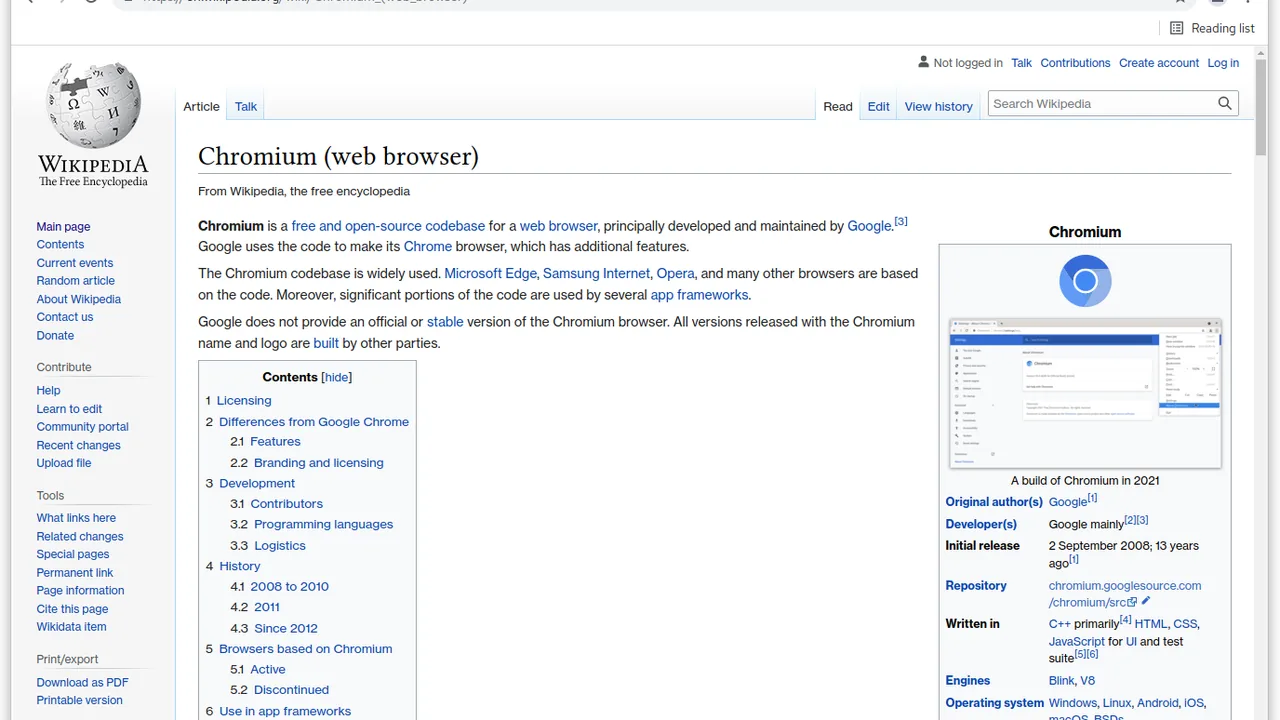The image size is (1280, 720).
Task: Open the Talk tab
Action: (x=246, y=106)
